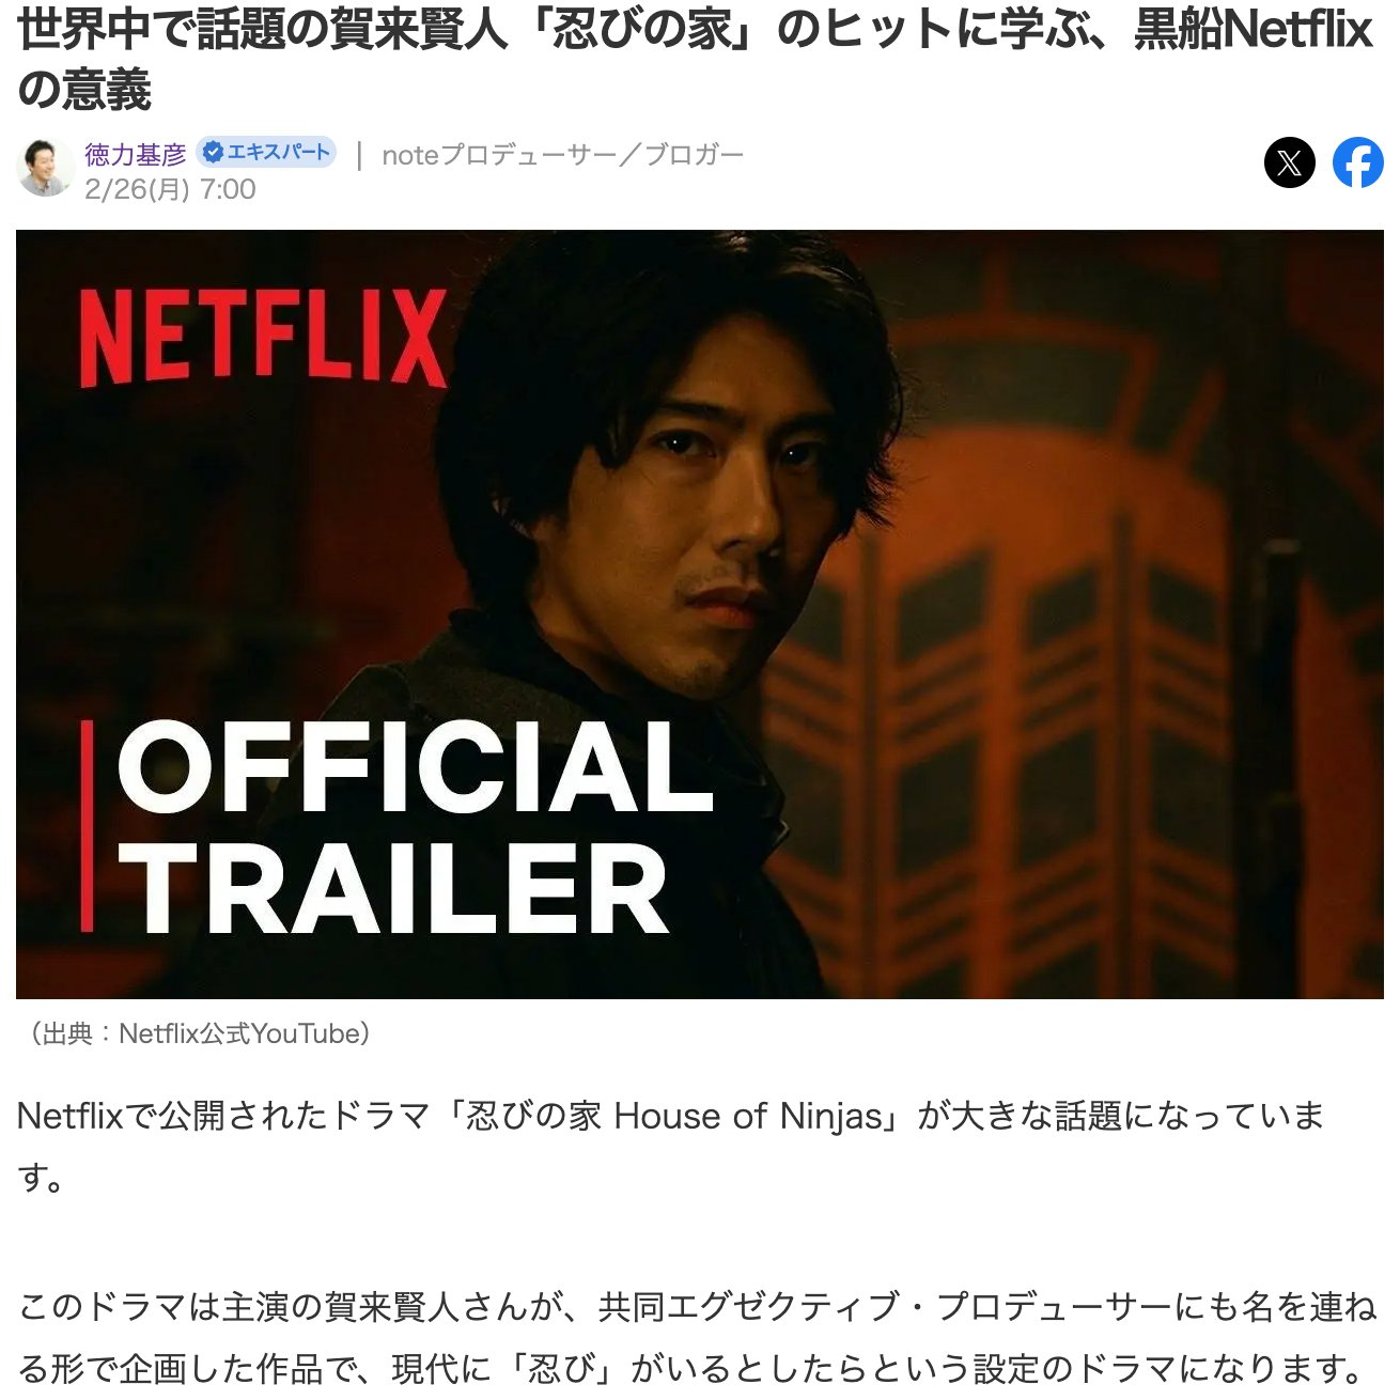Click the word TRAILER in the thumbnail

tap(394, 886)
